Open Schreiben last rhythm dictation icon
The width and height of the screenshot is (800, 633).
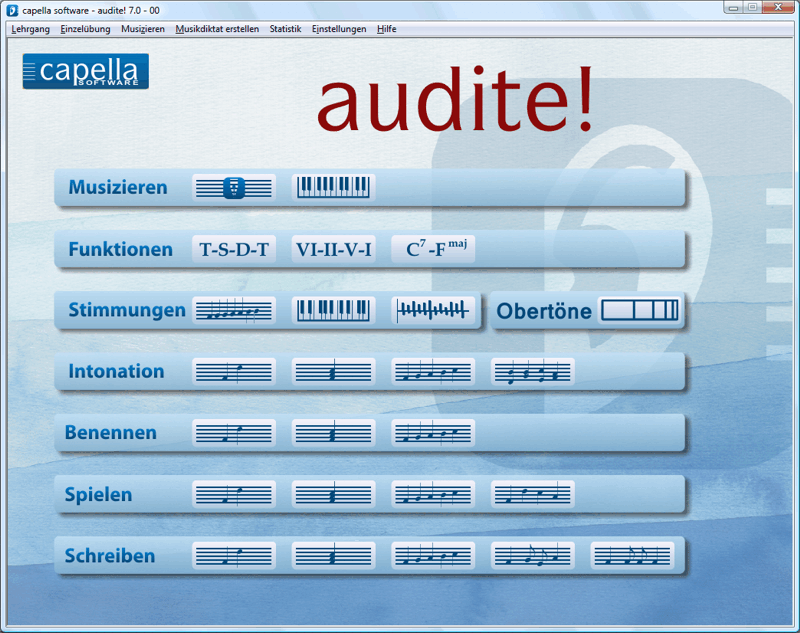click(632, 555)
